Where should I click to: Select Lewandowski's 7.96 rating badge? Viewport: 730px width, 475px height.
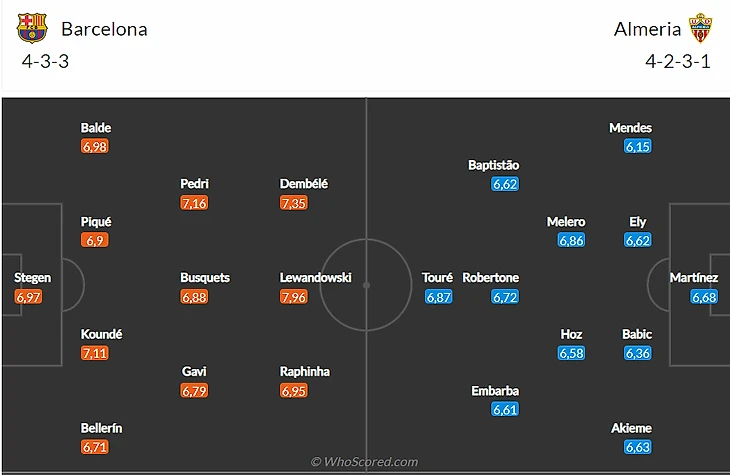click(x=294, y=296)
